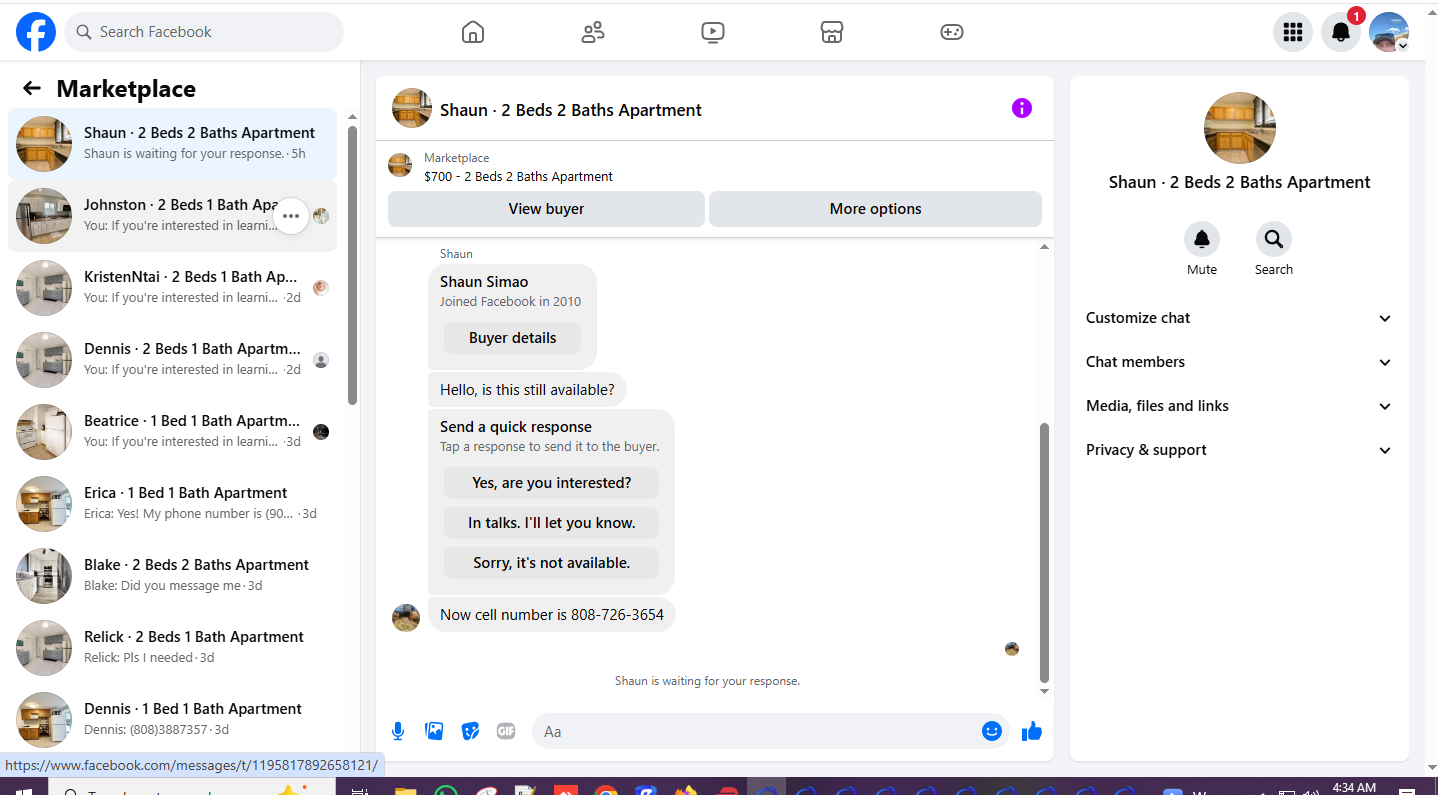
Task: Expand Media, files and links section
Action: pos(1239,406)
